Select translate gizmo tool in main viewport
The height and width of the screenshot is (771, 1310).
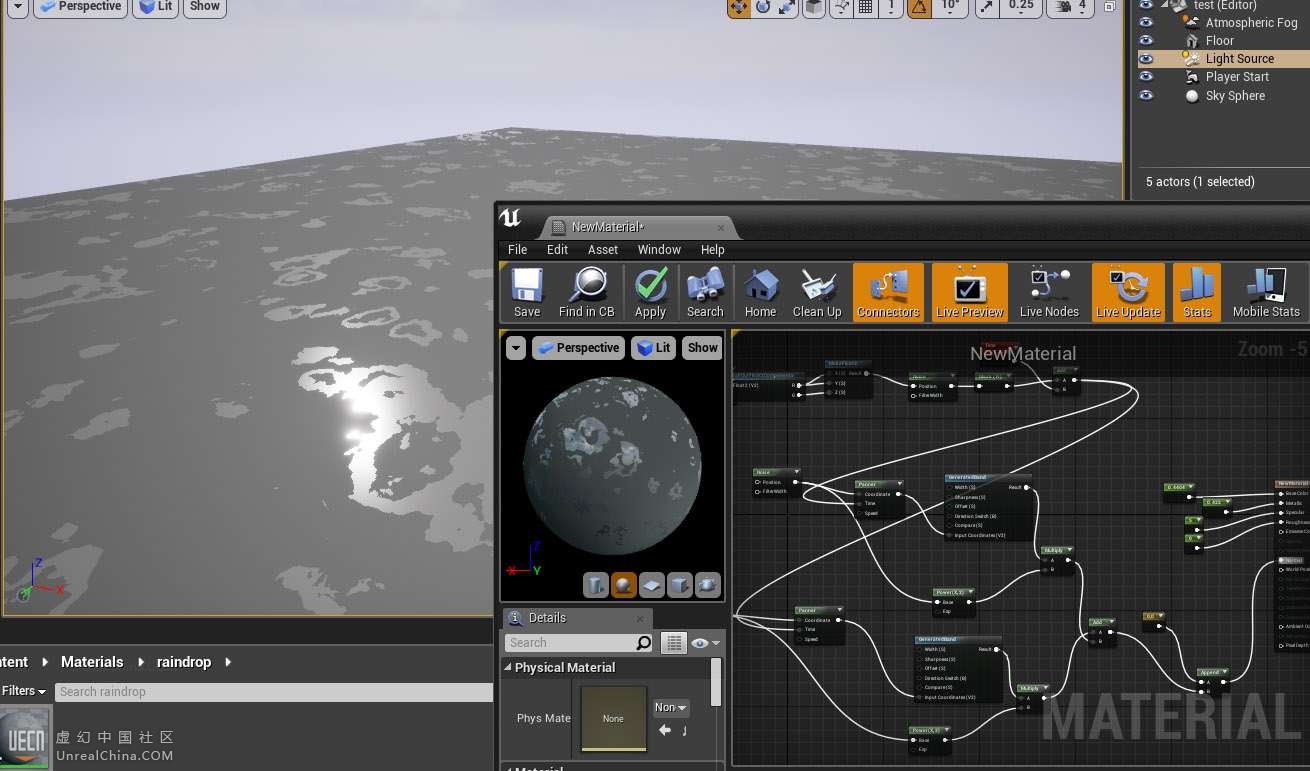pos(738,7)
